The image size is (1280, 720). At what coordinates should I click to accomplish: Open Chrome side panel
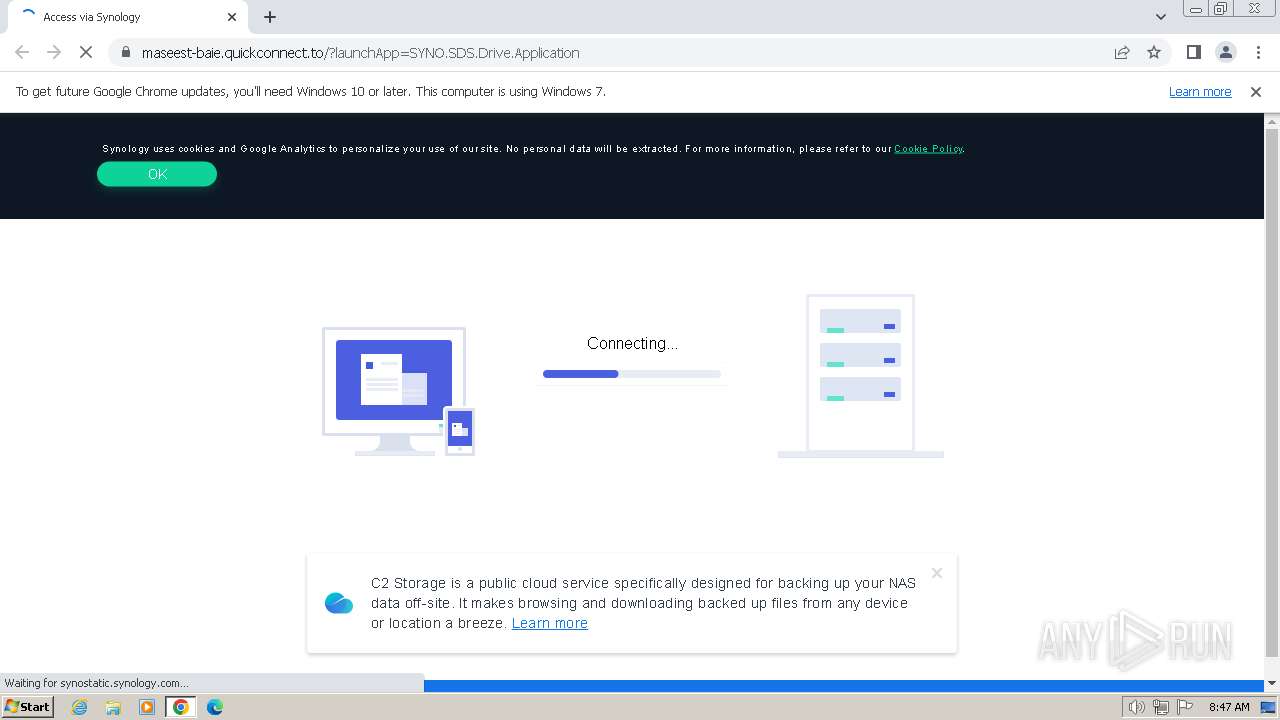[1193, 53]
